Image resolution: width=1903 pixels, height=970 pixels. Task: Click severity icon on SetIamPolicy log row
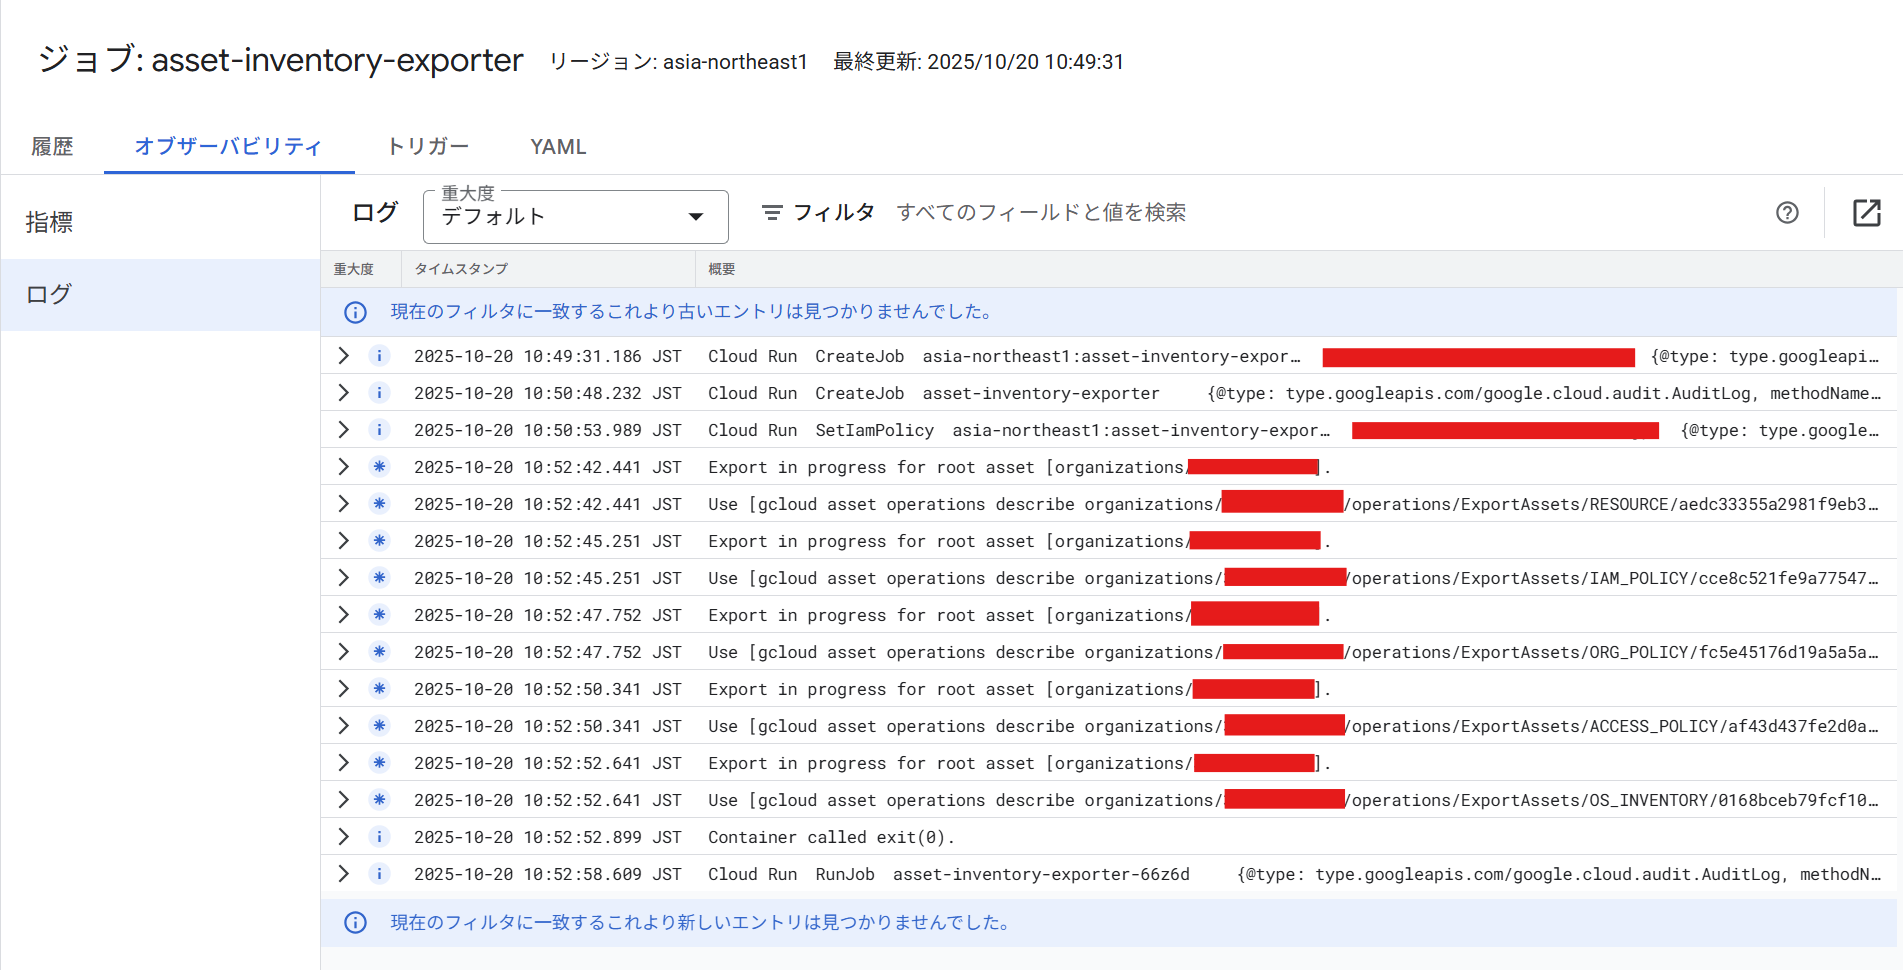[x=379, y=430]
